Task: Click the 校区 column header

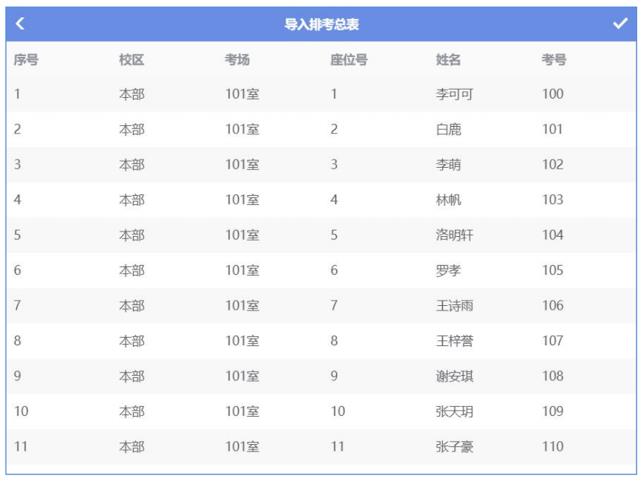Action: (131, 60)
